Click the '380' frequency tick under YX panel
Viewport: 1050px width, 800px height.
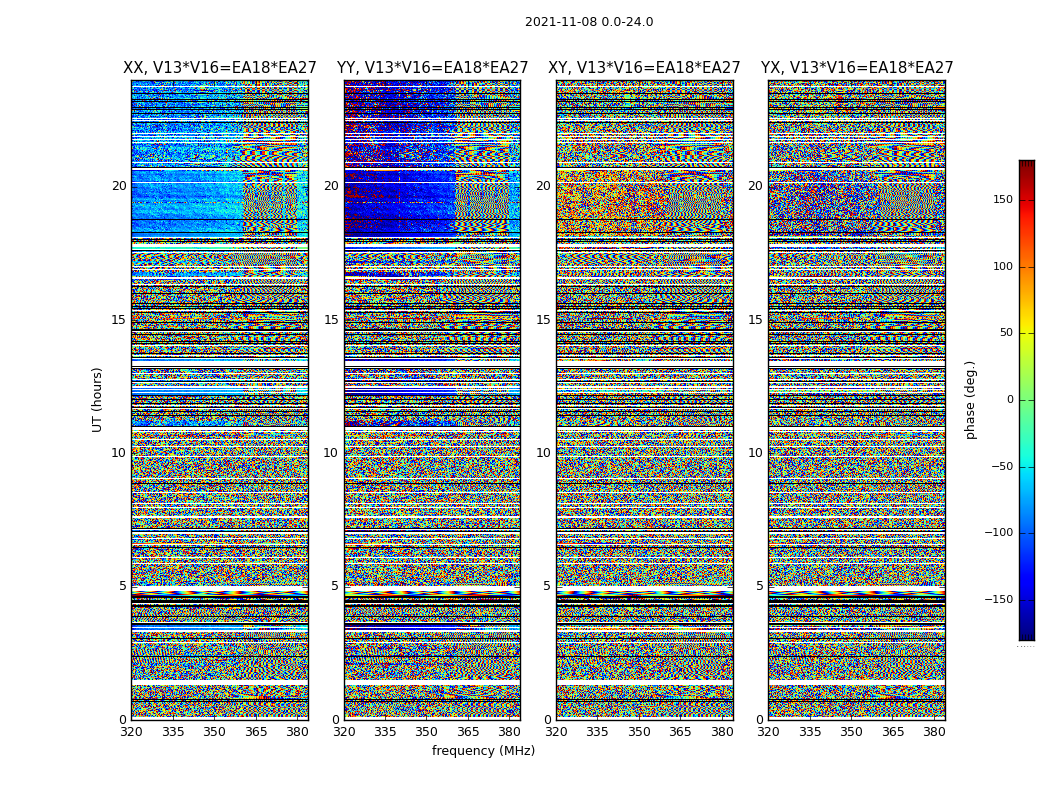[934, 732]
